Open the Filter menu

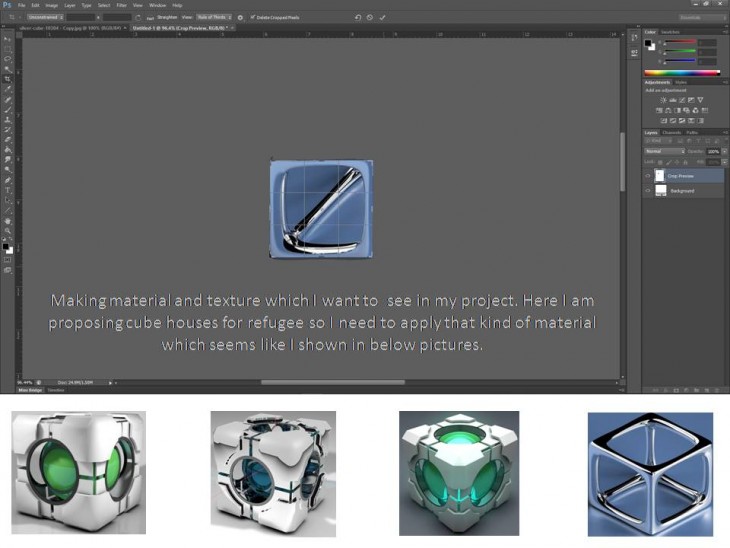coord(121,5)
